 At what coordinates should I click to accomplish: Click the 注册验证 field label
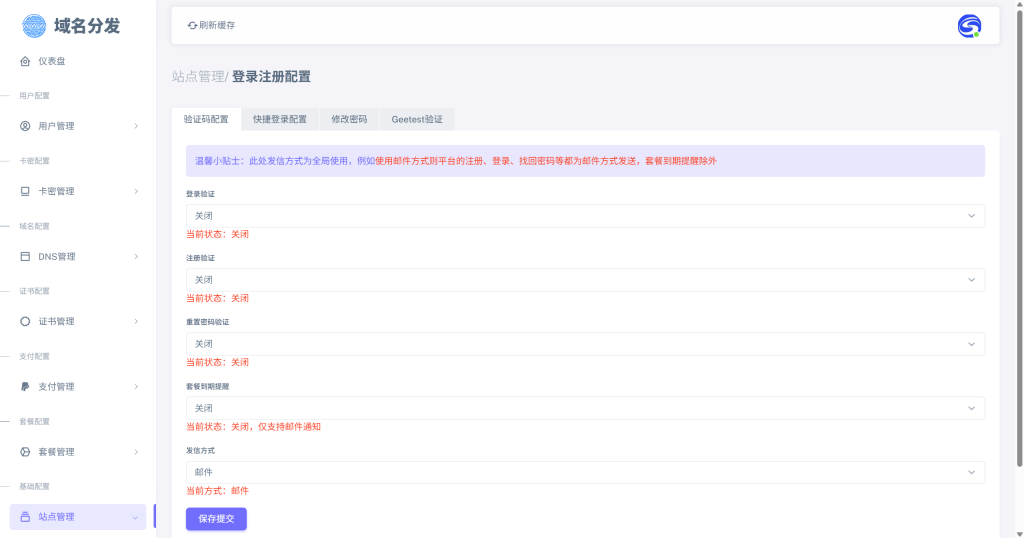[200, 258]
